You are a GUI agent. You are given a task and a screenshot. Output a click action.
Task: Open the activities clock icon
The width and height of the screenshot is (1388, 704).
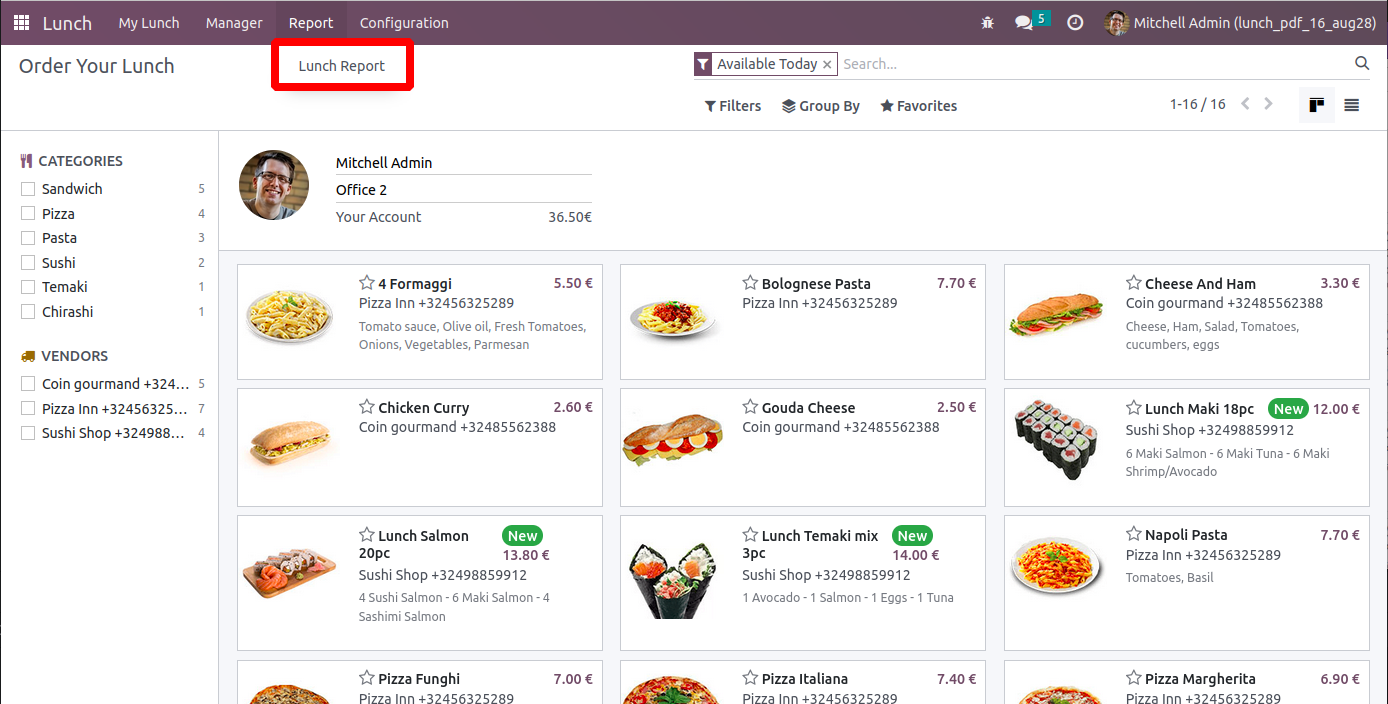pos(1075,22)
